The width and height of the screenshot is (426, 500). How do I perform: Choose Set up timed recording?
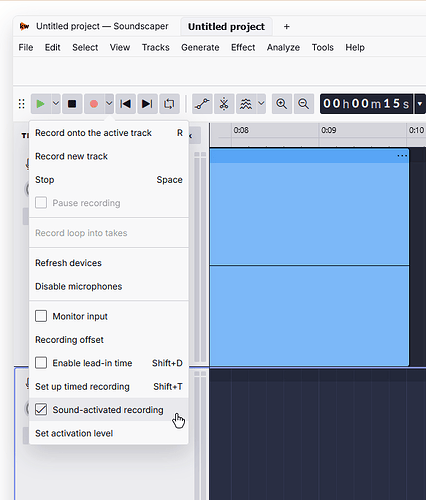coord(109,387)
